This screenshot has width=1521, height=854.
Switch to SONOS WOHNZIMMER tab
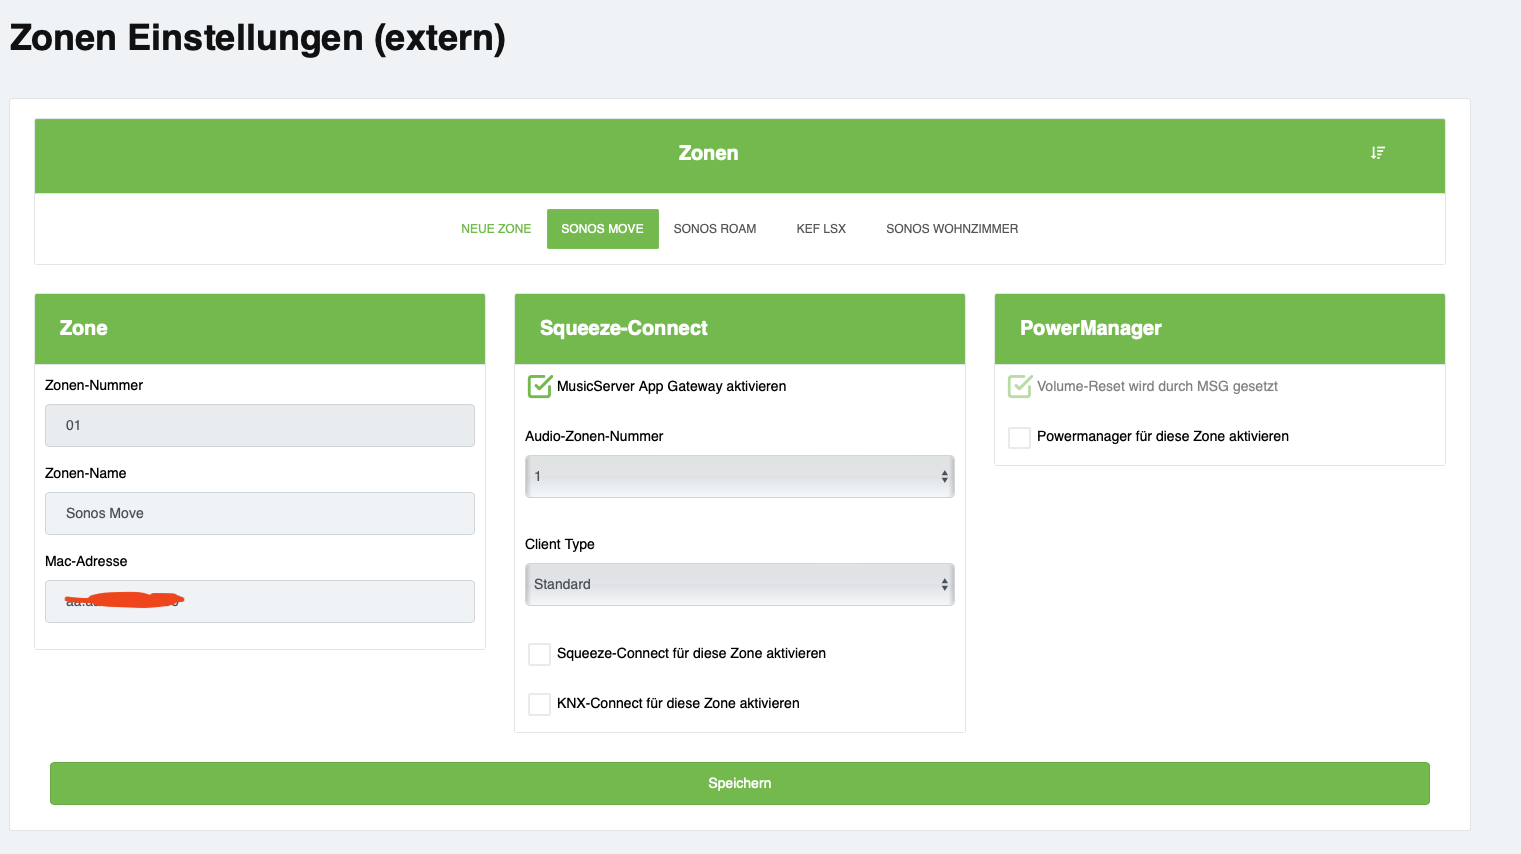pyautogui.click(x=952, y=229)
